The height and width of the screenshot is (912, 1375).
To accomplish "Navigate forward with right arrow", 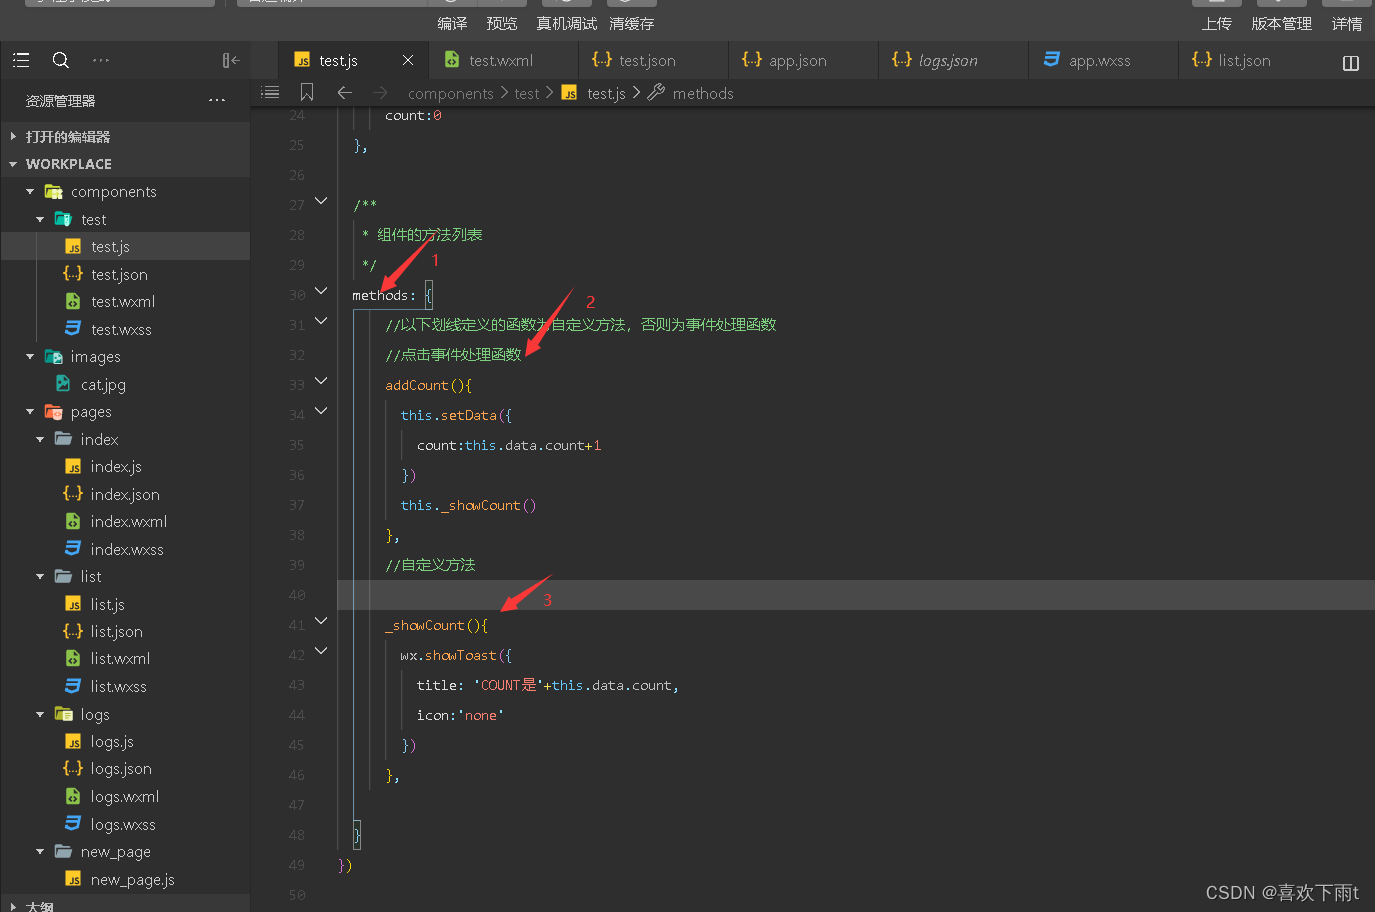I will 380,92.
